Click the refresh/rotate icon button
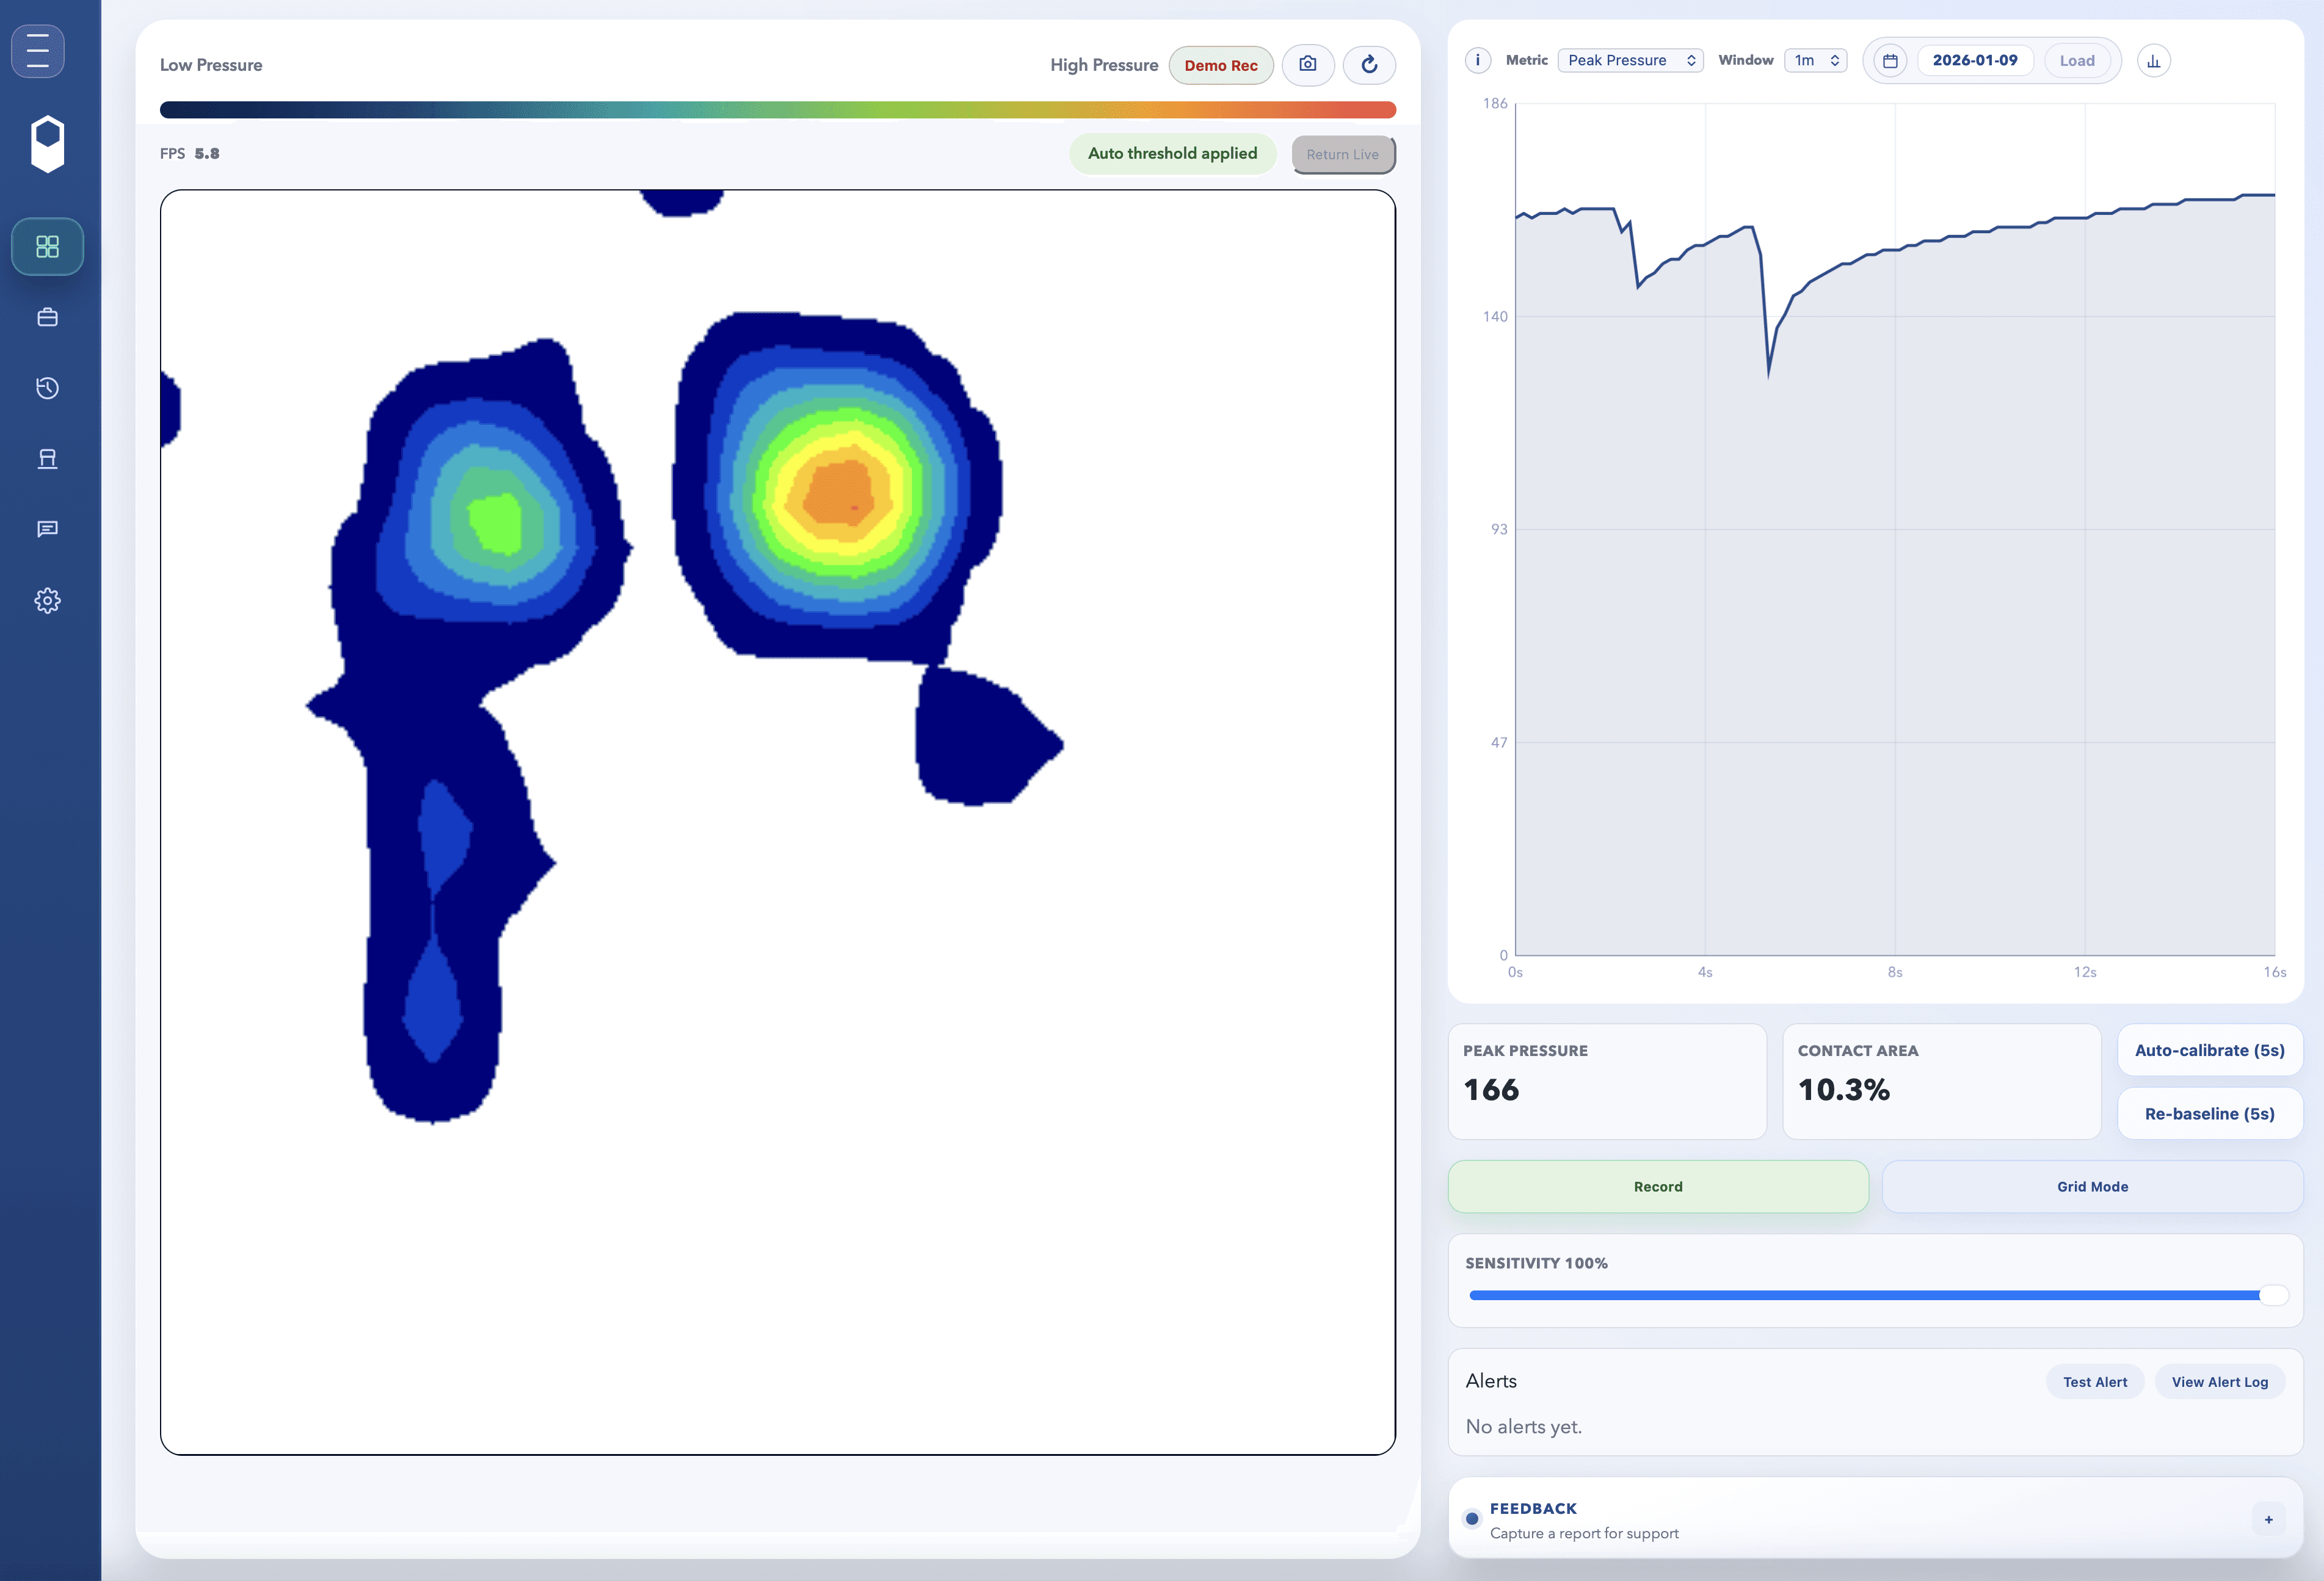2324x1581 pixels. 1368,65
